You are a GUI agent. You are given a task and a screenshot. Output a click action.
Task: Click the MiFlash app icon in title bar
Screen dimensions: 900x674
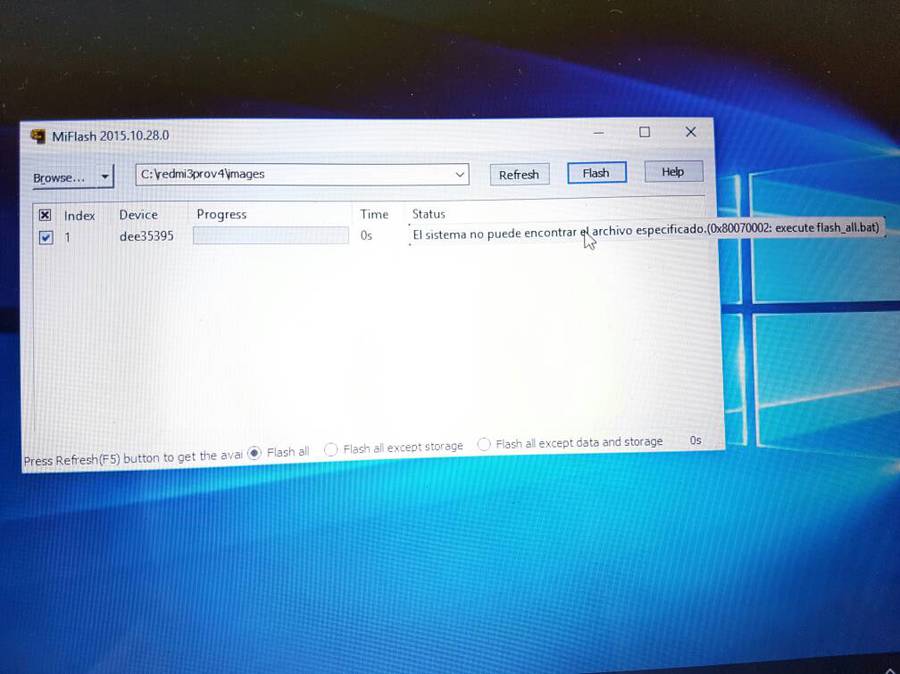pos(38,136)
